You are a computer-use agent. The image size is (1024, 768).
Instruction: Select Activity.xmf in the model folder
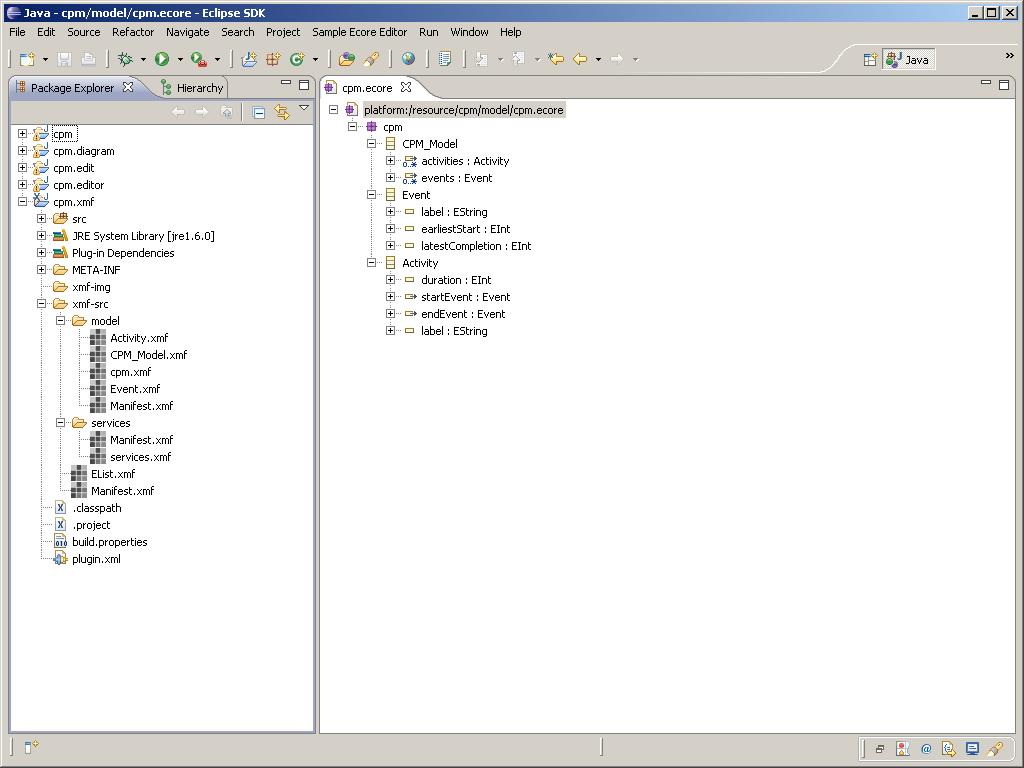(138, 338)
